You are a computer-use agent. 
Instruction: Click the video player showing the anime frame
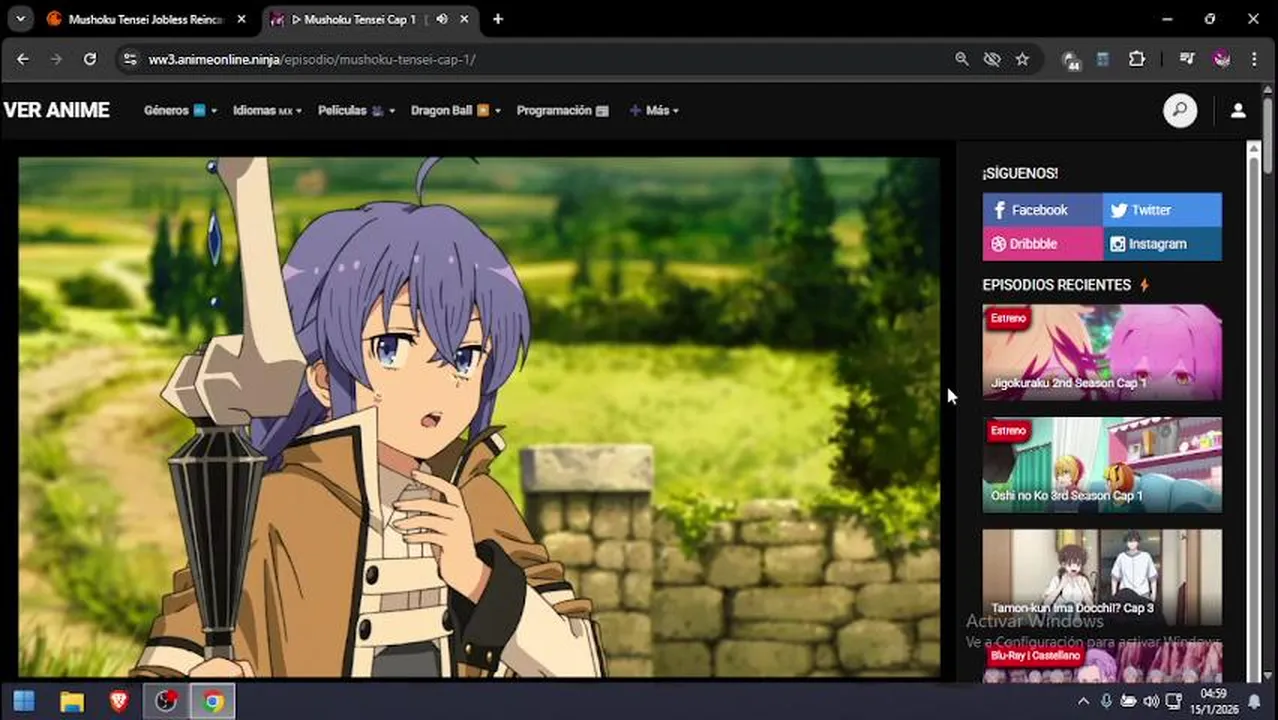pyautogui.click(x=479, y=417)
